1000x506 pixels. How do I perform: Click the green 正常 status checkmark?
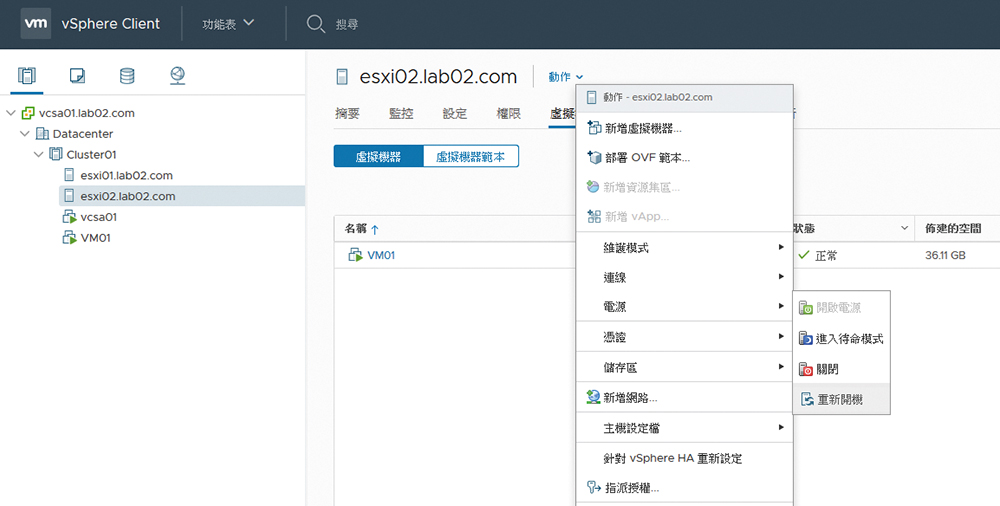point(804,255)
